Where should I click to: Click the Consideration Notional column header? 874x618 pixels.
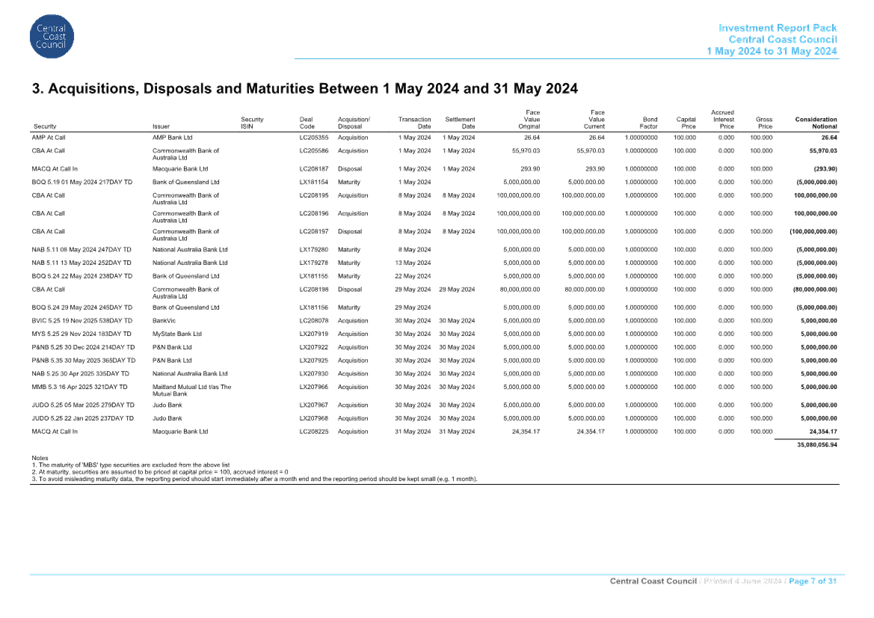pyautogui.click(x=816, y=120)
